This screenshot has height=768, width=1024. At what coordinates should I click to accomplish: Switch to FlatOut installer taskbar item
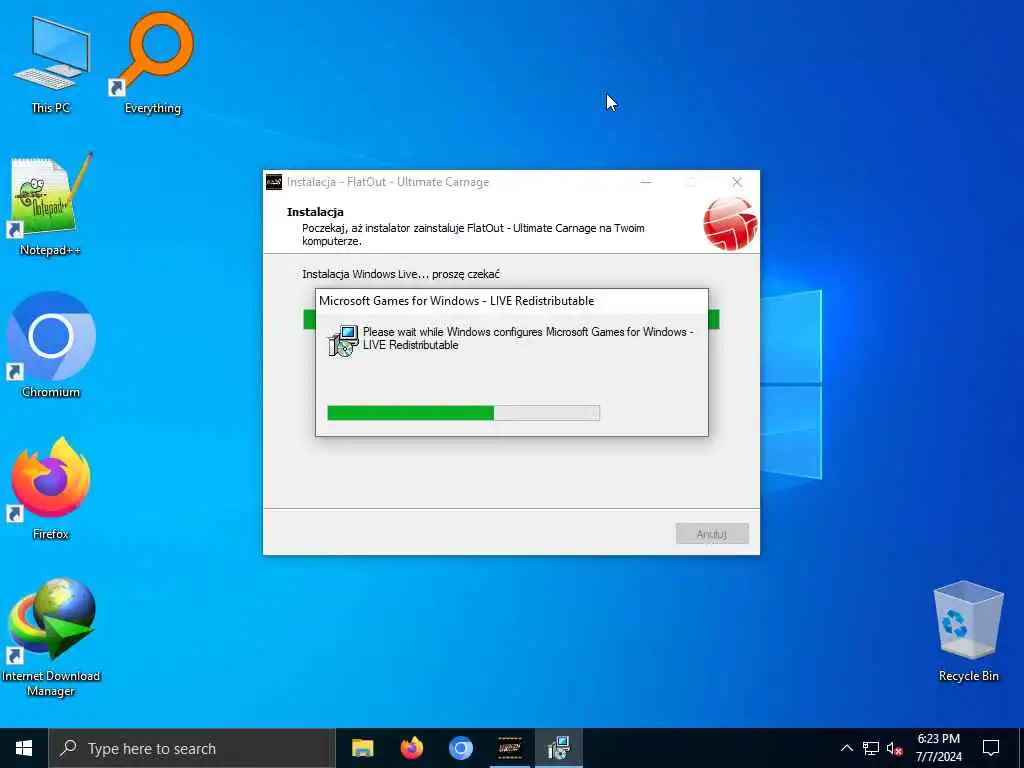tap(509, 748)
